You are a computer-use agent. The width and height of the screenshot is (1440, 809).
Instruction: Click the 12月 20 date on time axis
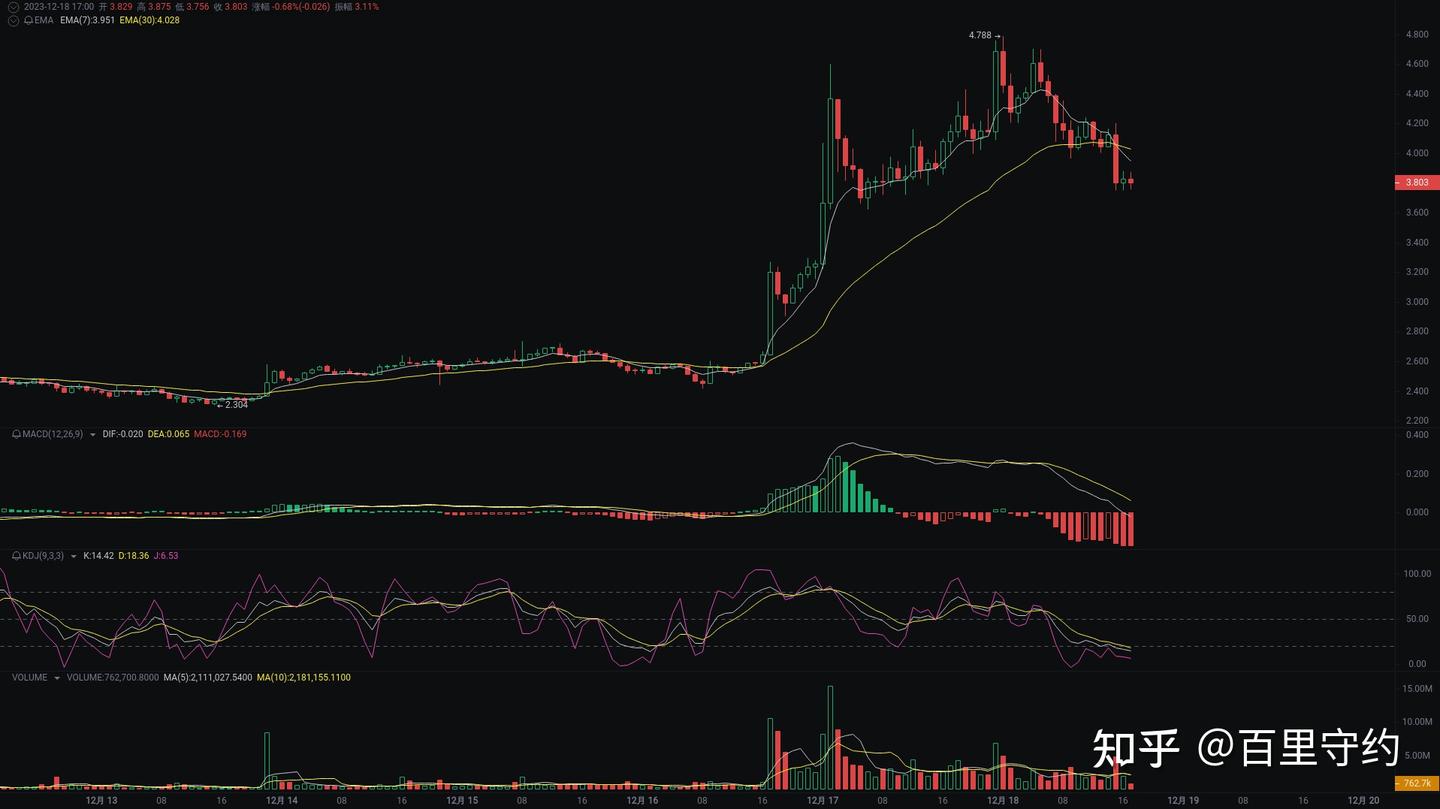tap(1364, 800)
